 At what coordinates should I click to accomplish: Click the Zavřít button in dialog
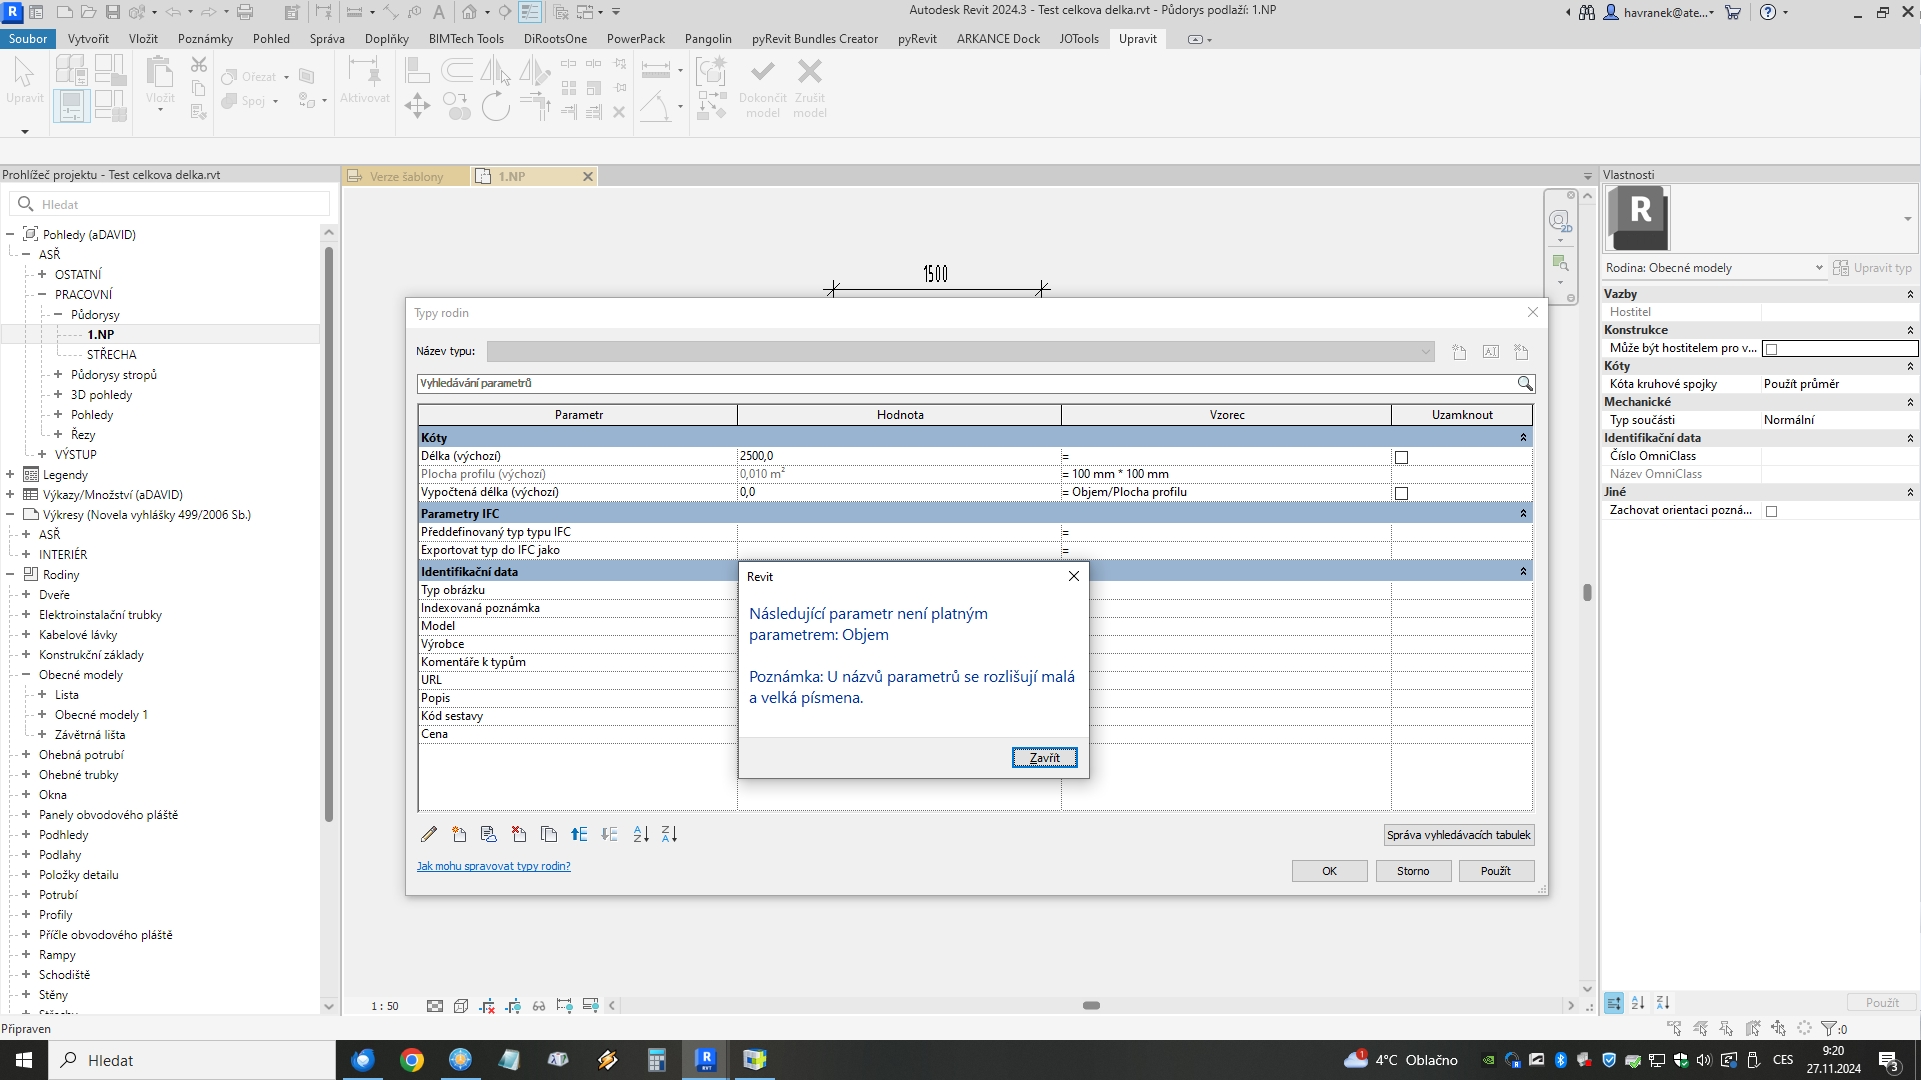[1044, 757]
